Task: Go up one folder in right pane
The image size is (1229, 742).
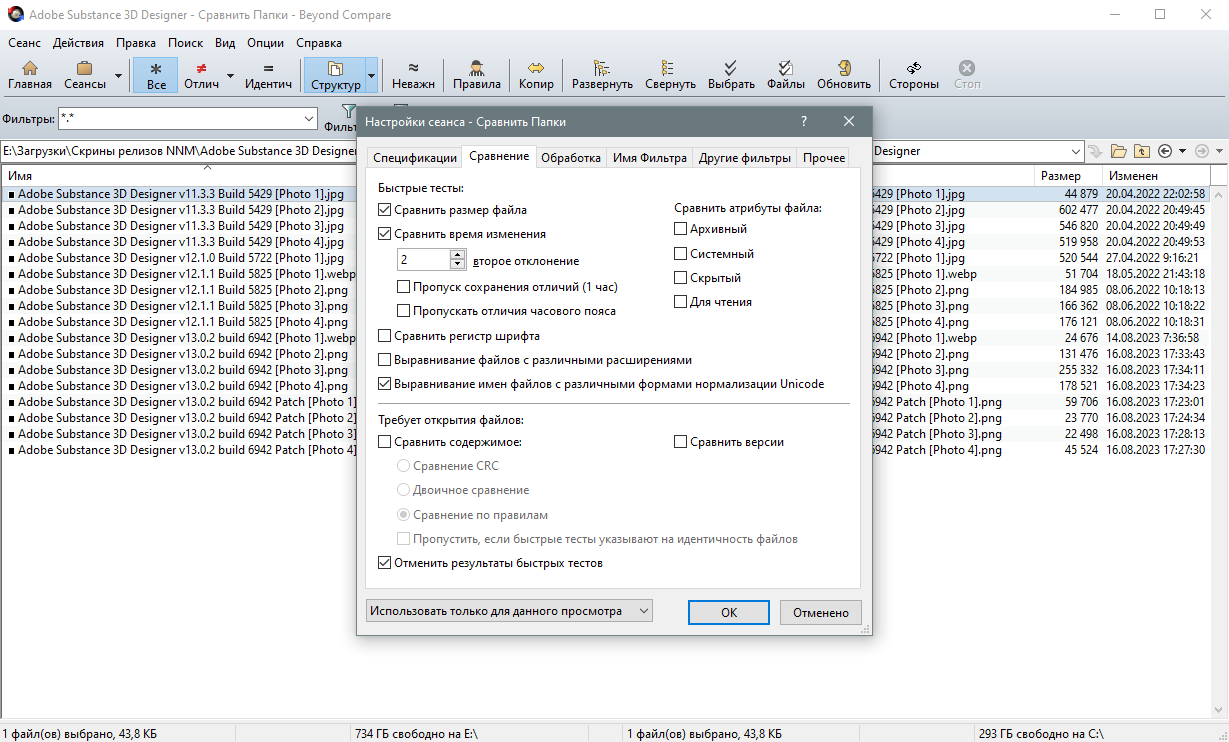Action: click(1142, 151)
